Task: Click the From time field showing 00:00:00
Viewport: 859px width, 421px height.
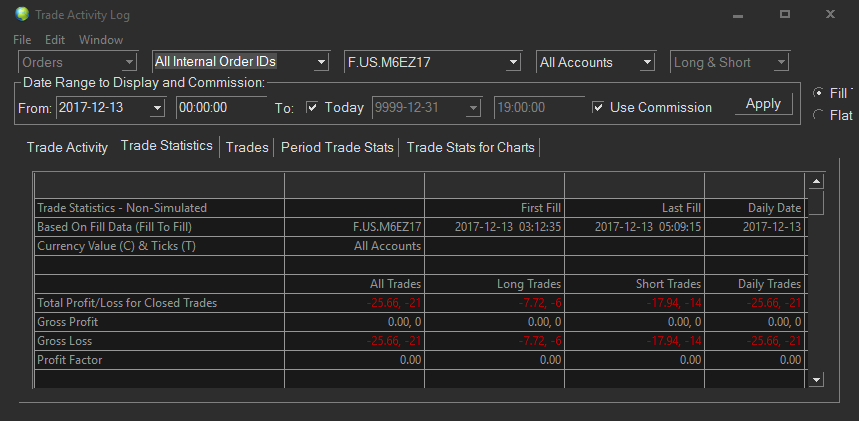Action: pyautogui.click(x=221, y=107)
